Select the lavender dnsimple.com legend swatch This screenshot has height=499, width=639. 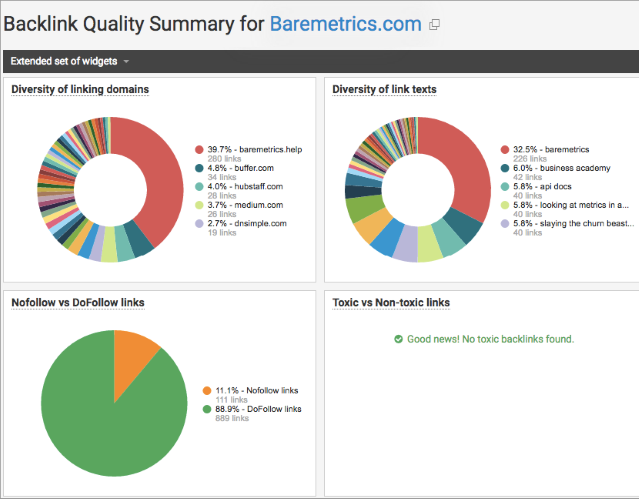coord(199,223)
